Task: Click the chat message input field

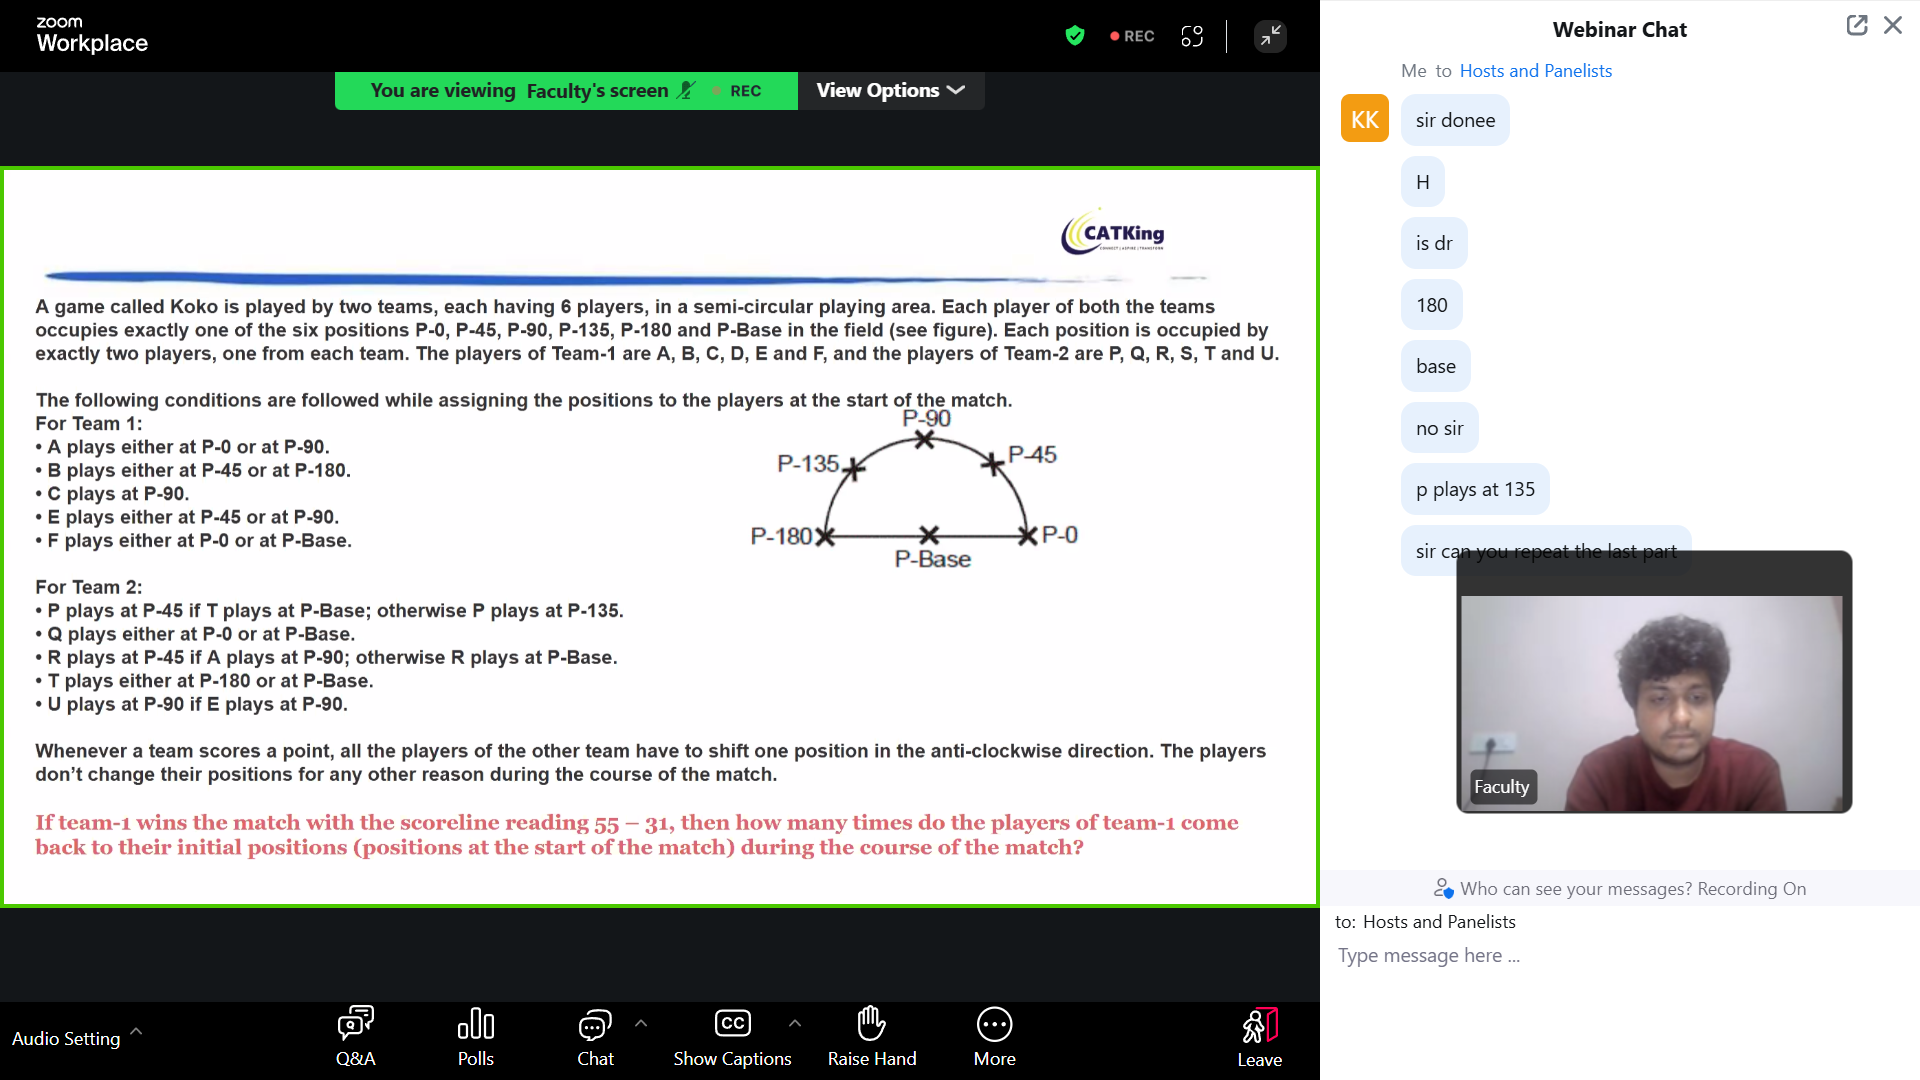Action: coord(1620,956)
